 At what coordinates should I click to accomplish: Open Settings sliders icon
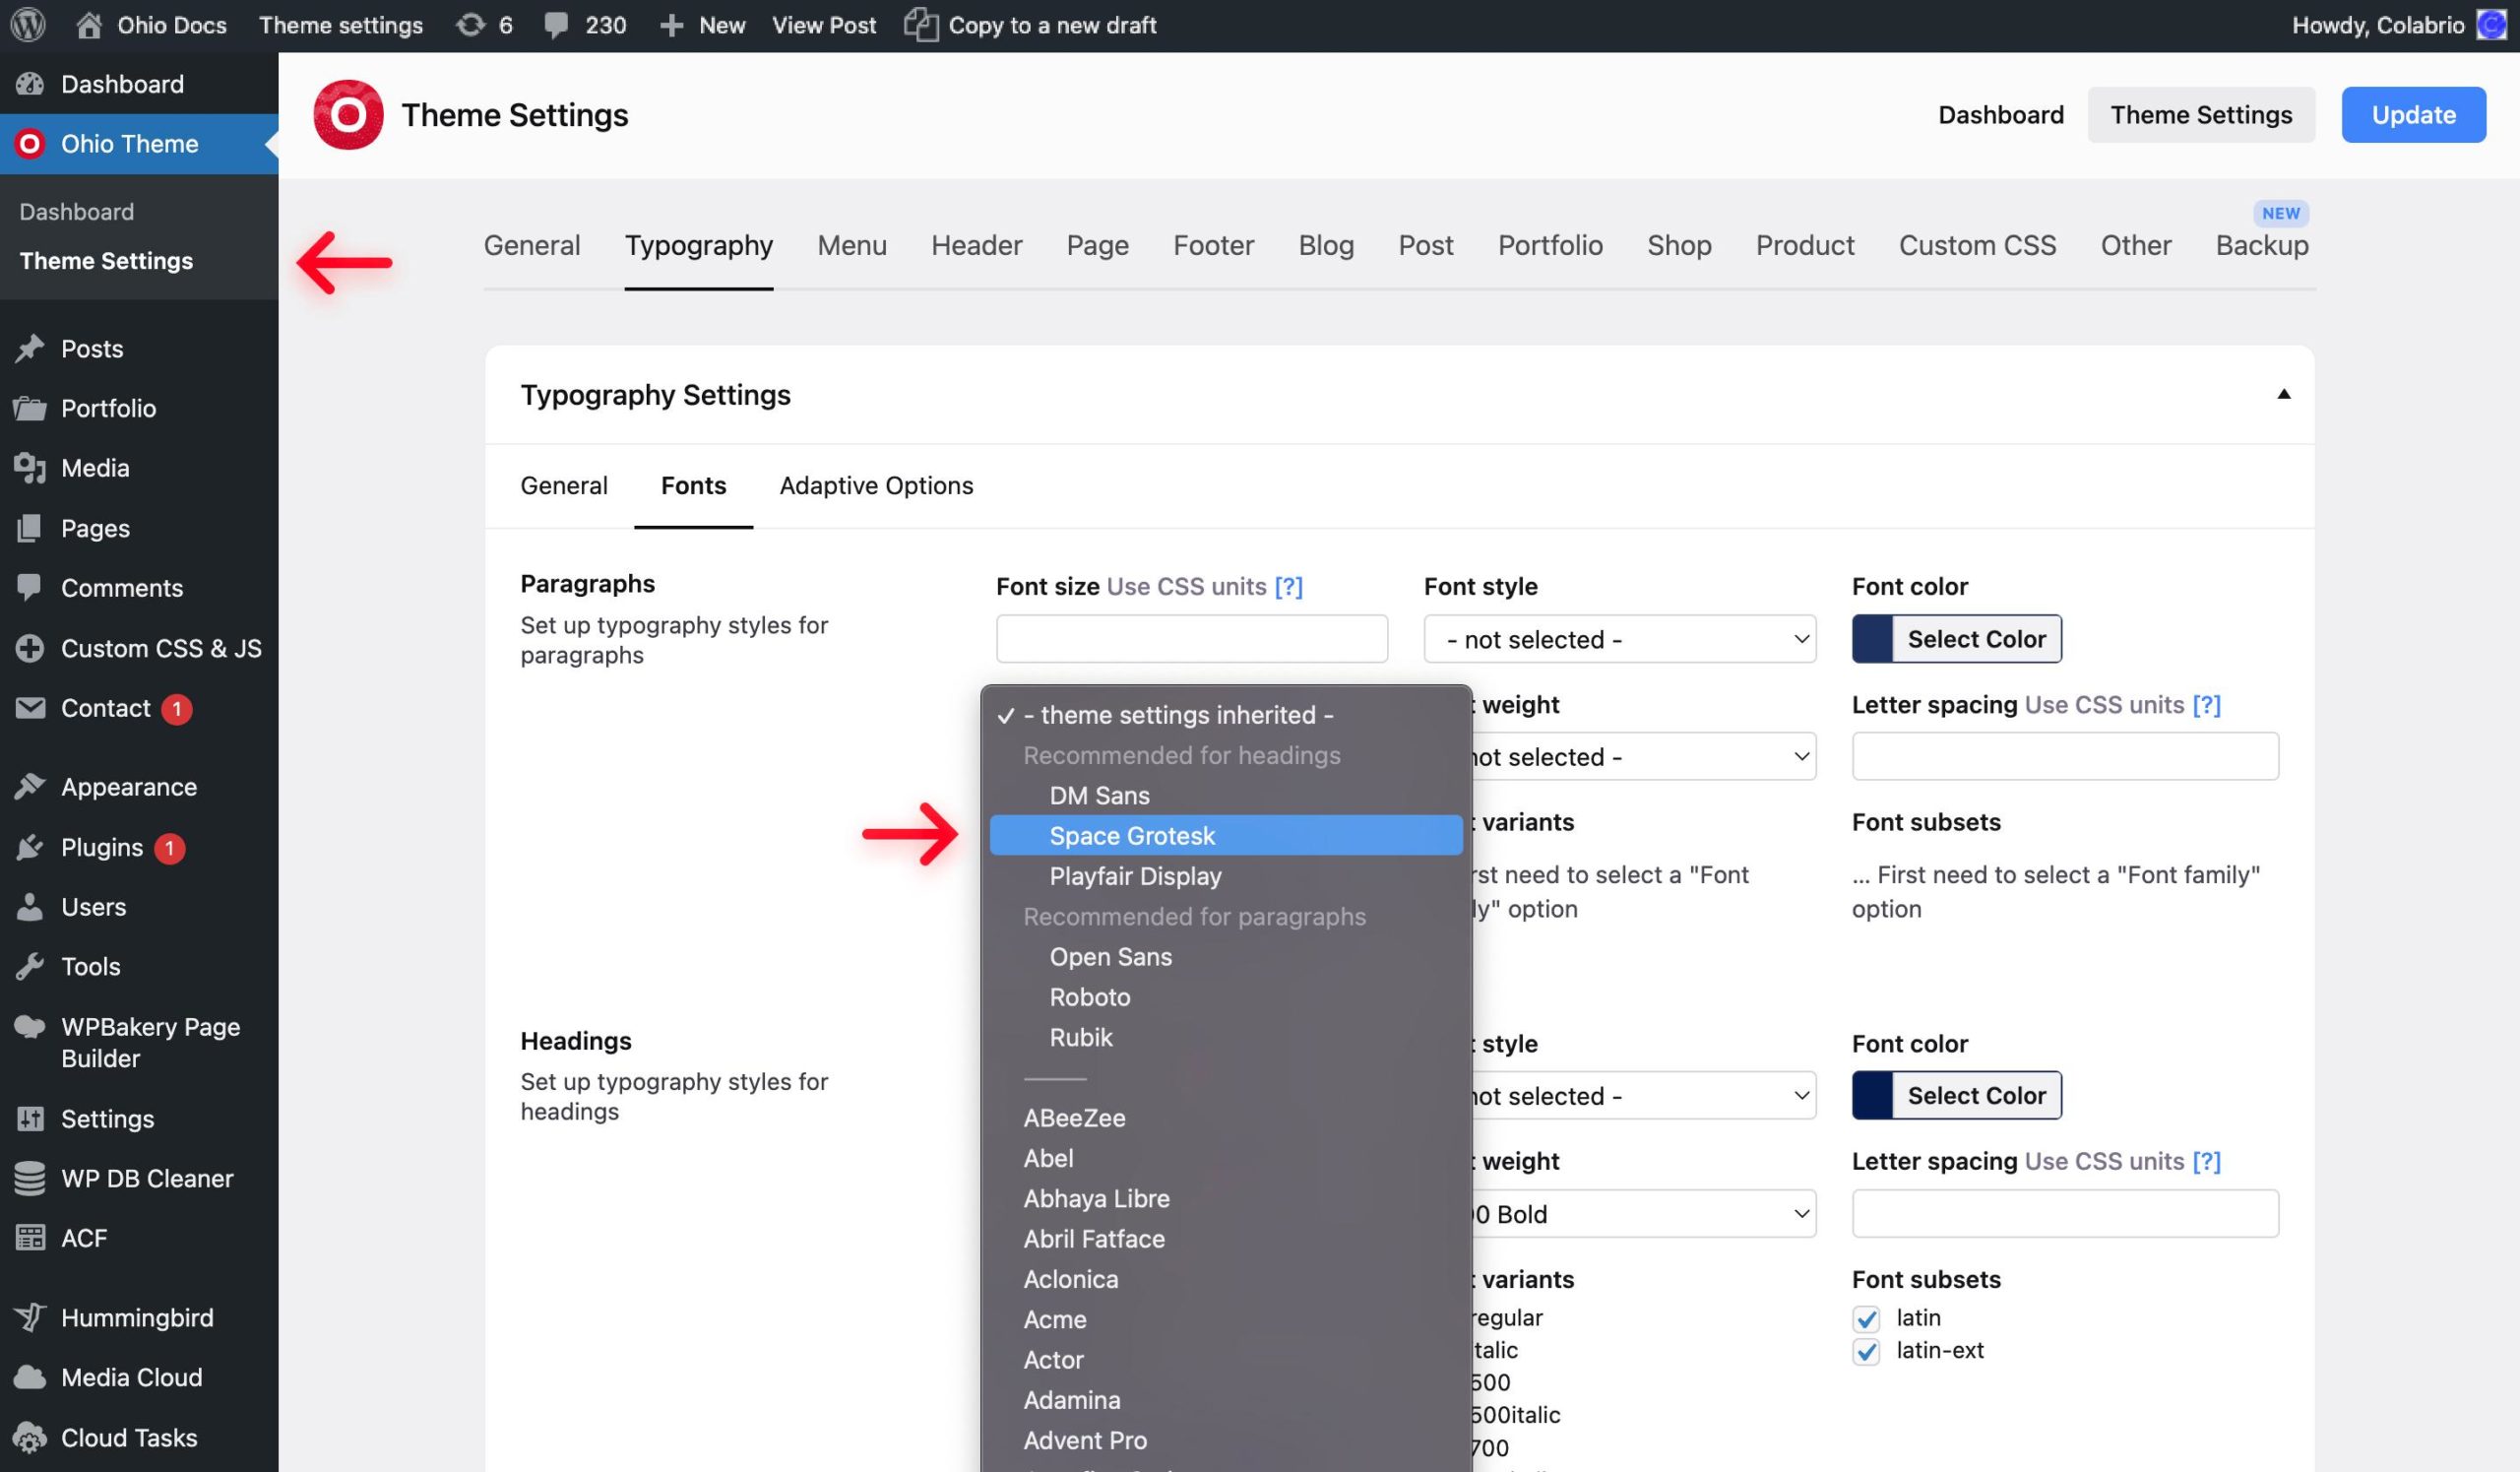coord(30,1118)
